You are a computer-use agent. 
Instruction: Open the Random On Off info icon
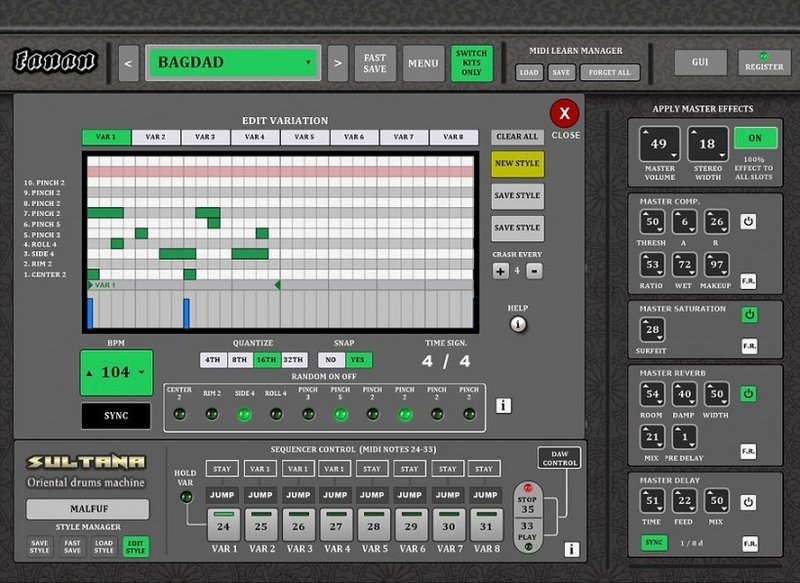504,405
